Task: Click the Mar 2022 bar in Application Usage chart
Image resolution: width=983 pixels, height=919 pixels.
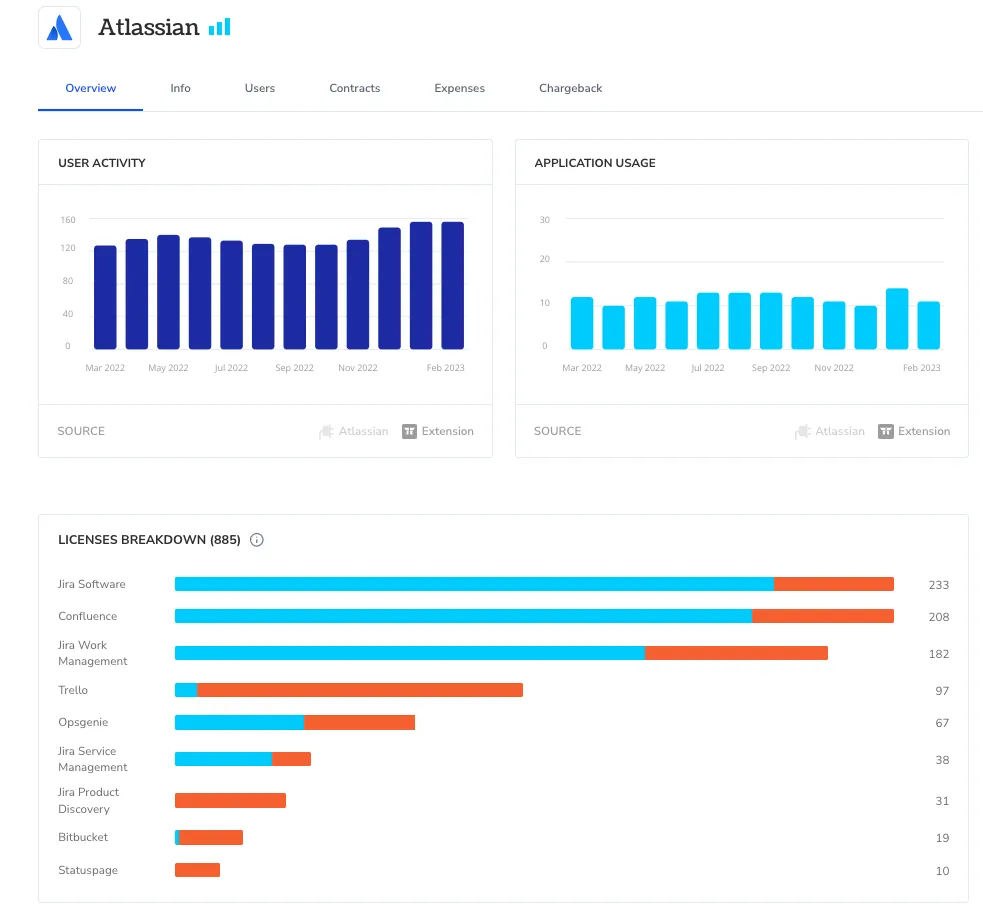Action: tap(582, 323)
